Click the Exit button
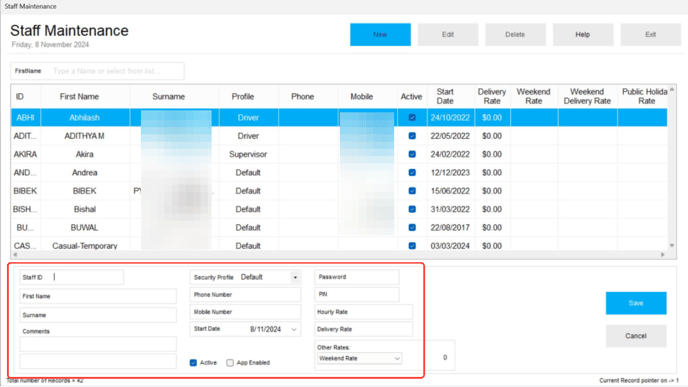This screenshot has width=688, height=387. click(650, 35)
